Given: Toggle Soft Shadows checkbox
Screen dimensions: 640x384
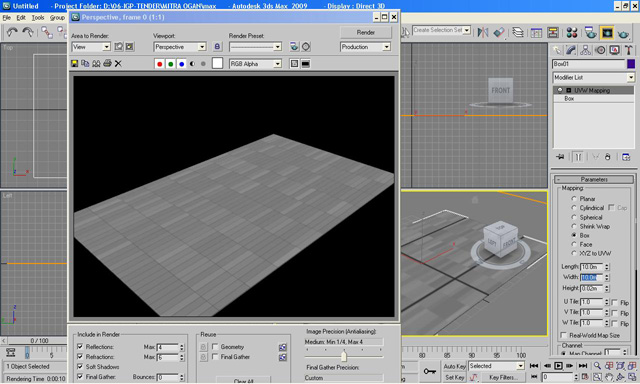Looking at the screenshot, I should (x=80, y=366).
